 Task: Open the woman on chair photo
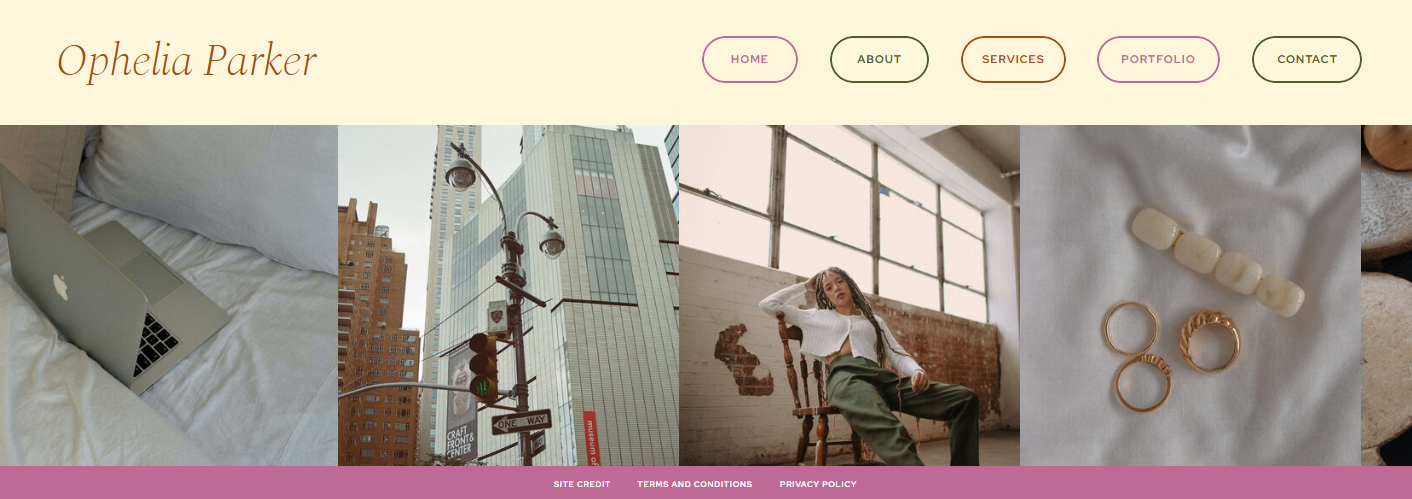(x=849, y=295)
